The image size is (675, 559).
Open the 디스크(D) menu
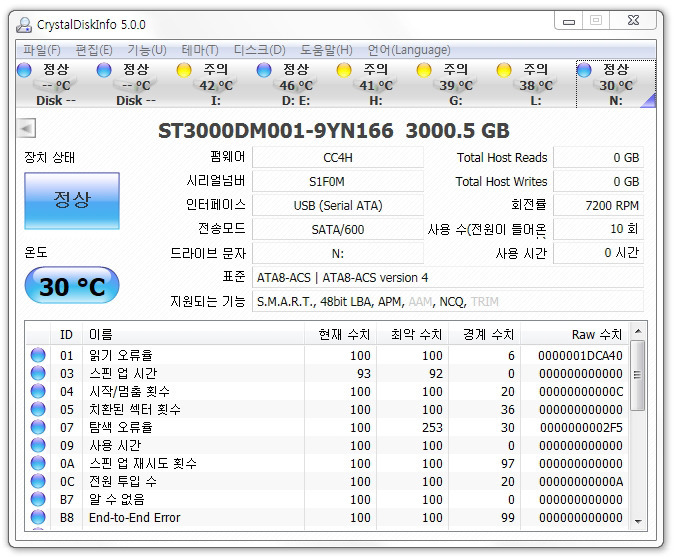coord(260,50)
